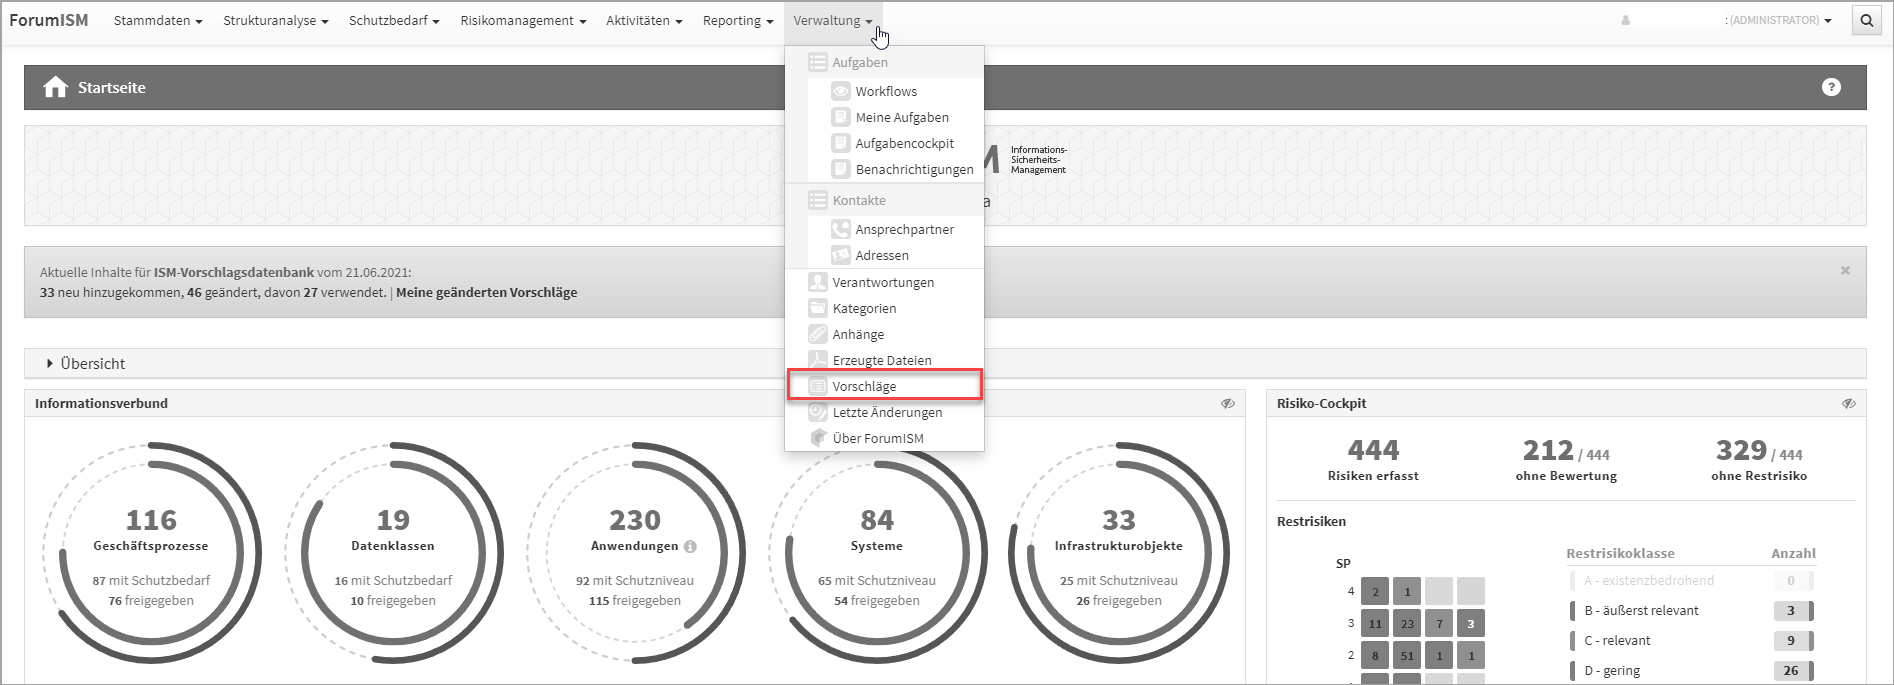Choose Meine Aufgaben menu entry
Screen dimensions: 1894x685
coord(901,117)
